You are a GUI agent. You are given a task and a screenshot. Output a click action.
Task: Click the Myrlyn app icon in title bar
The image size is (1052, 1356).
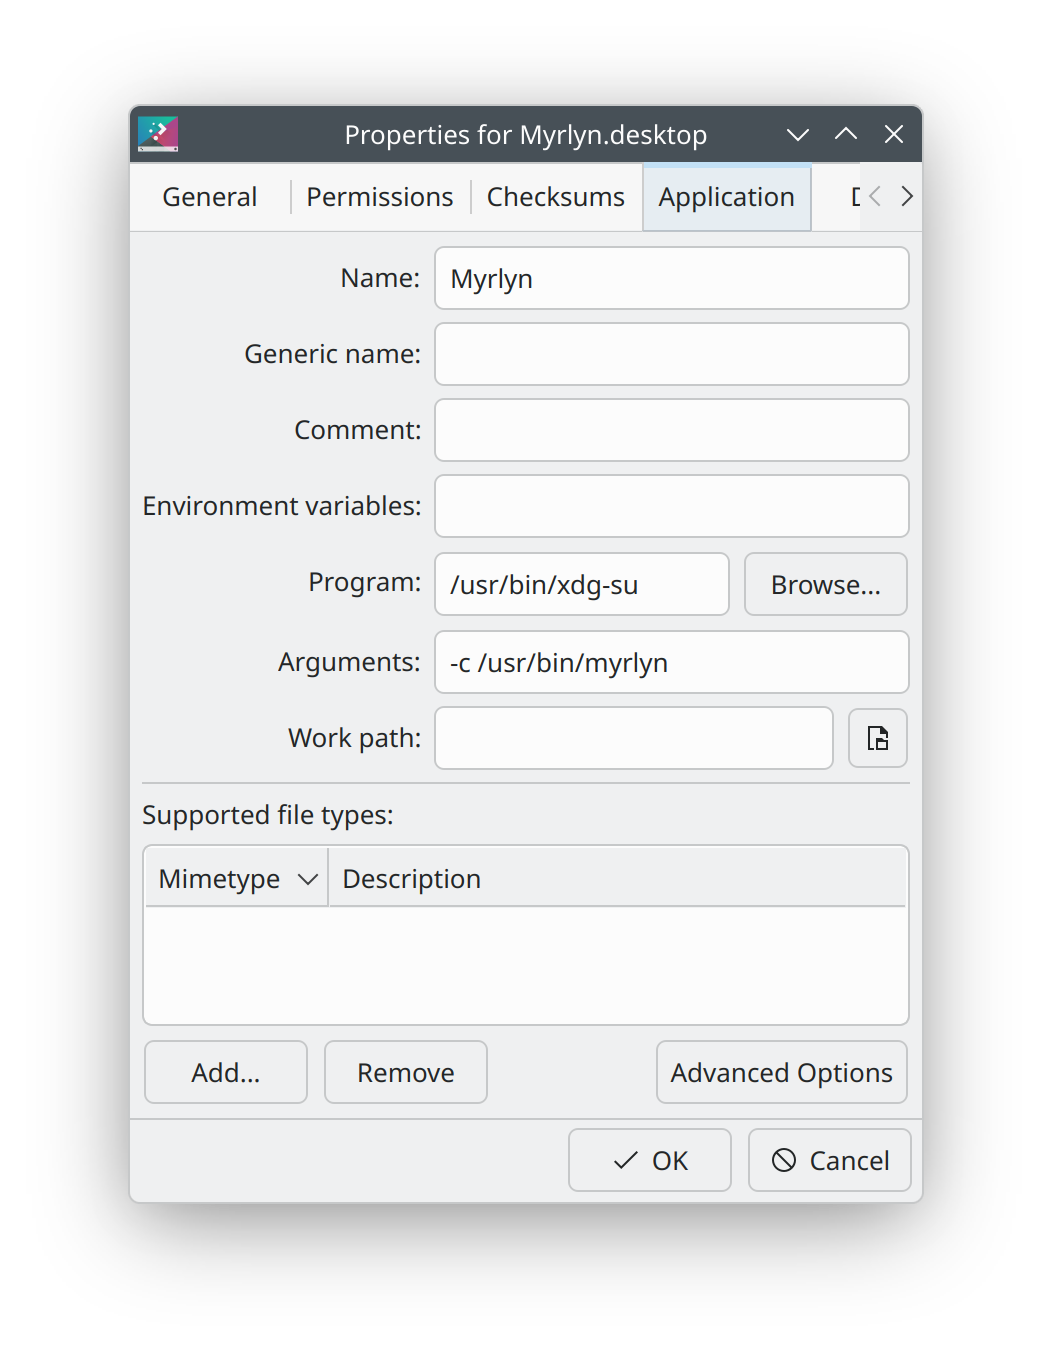click(158, 134)
